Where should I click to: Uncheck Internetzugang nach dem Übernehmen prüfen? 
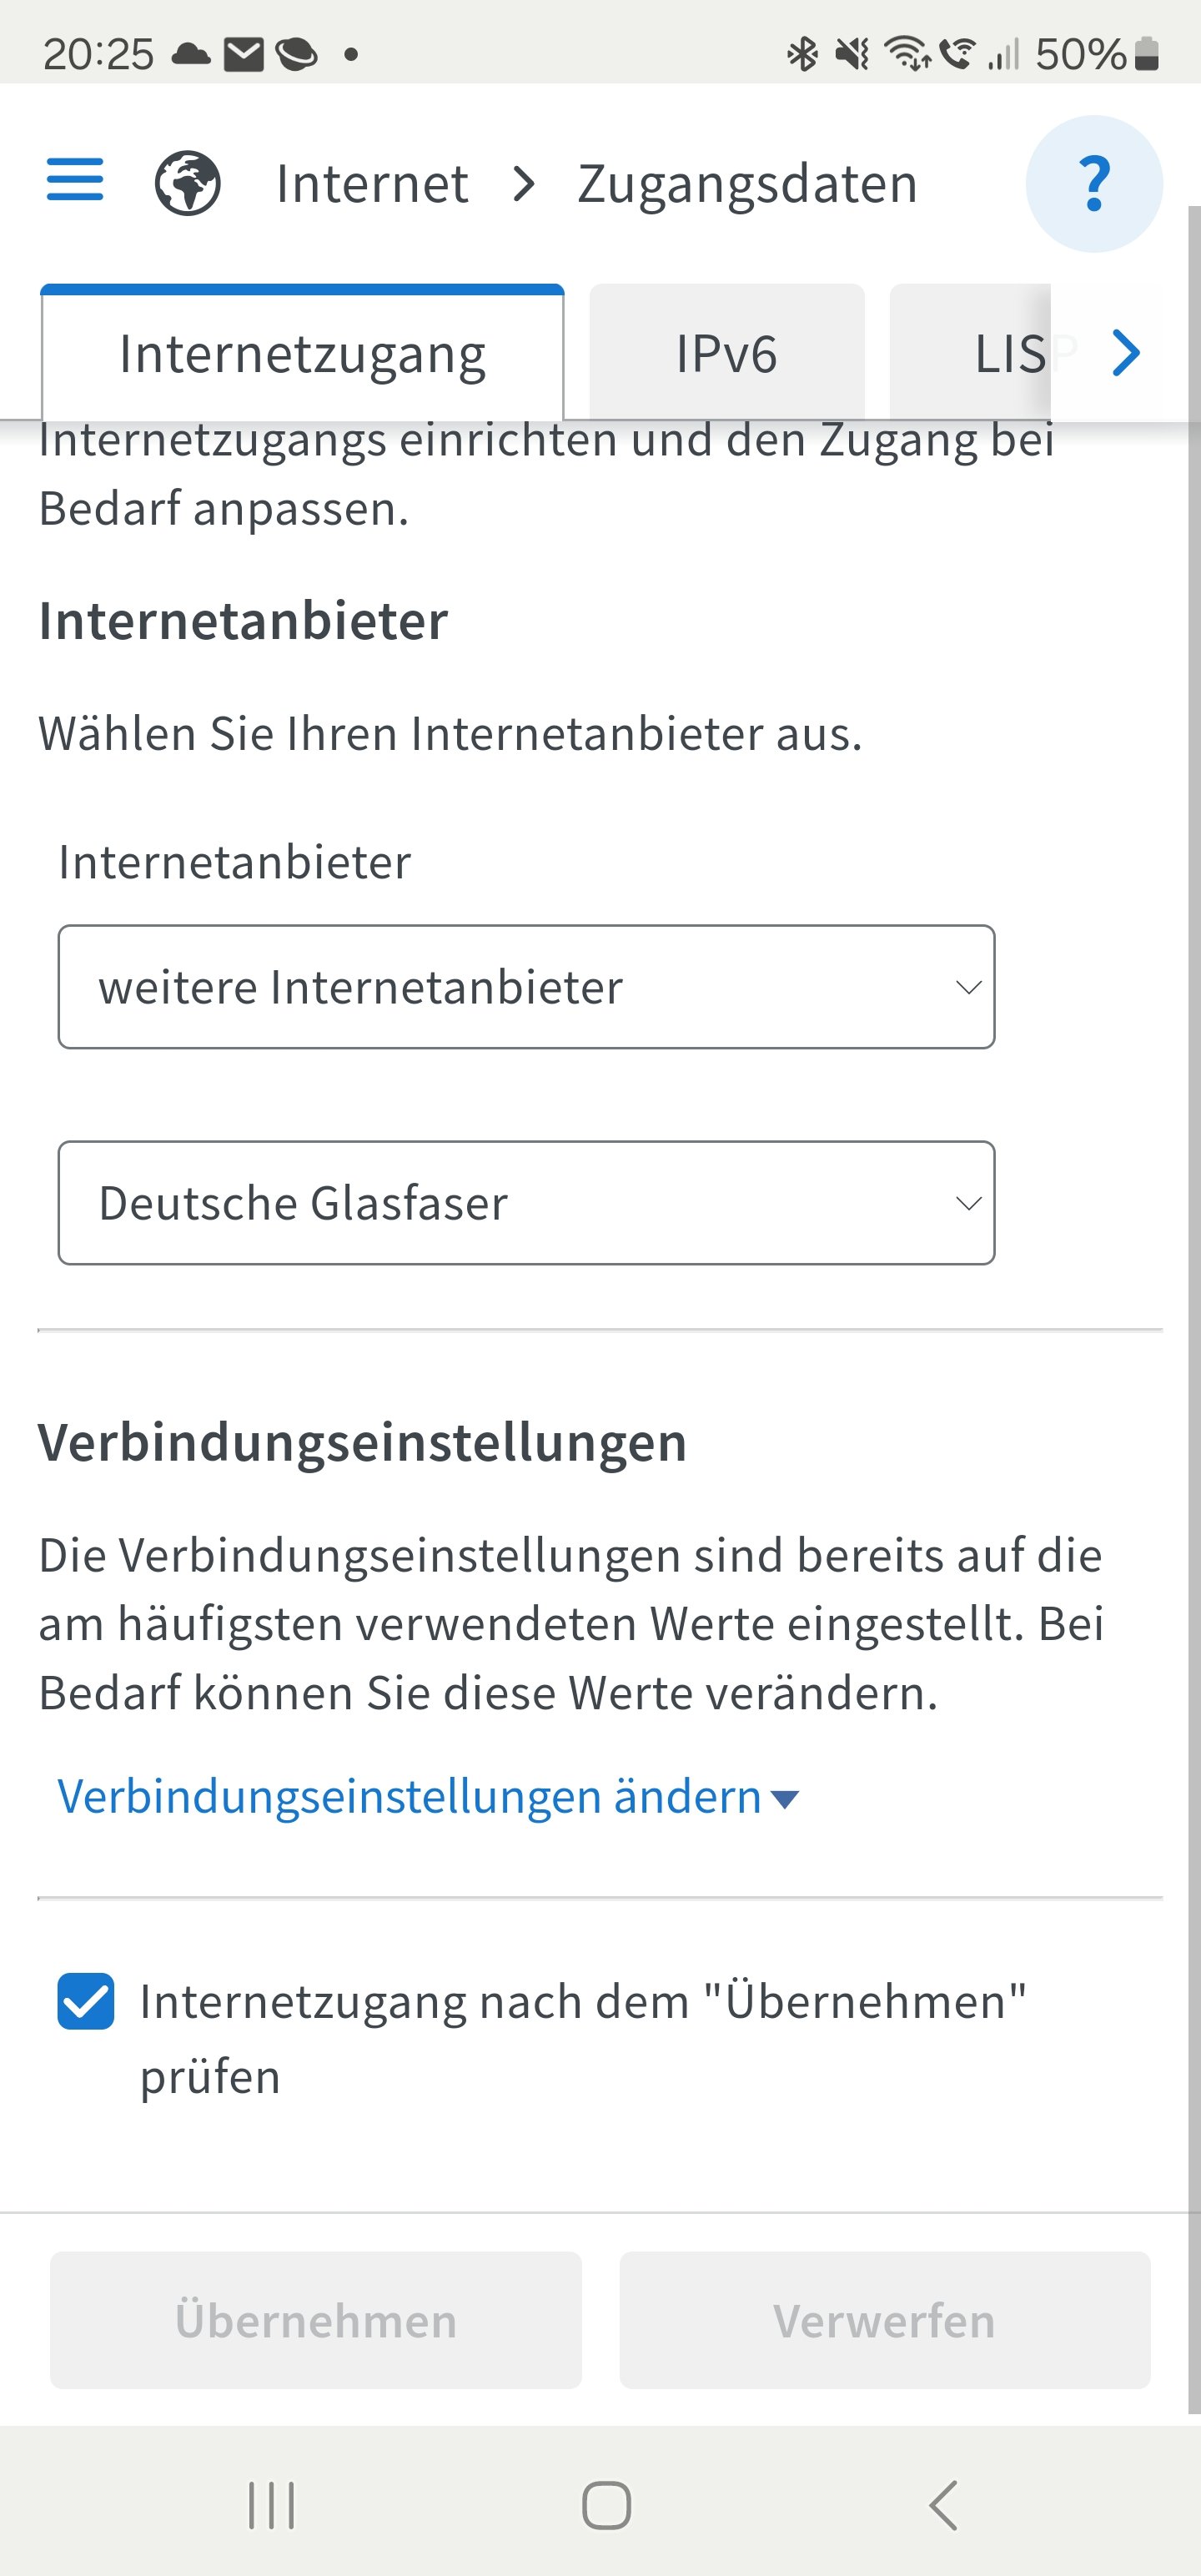86,2001
